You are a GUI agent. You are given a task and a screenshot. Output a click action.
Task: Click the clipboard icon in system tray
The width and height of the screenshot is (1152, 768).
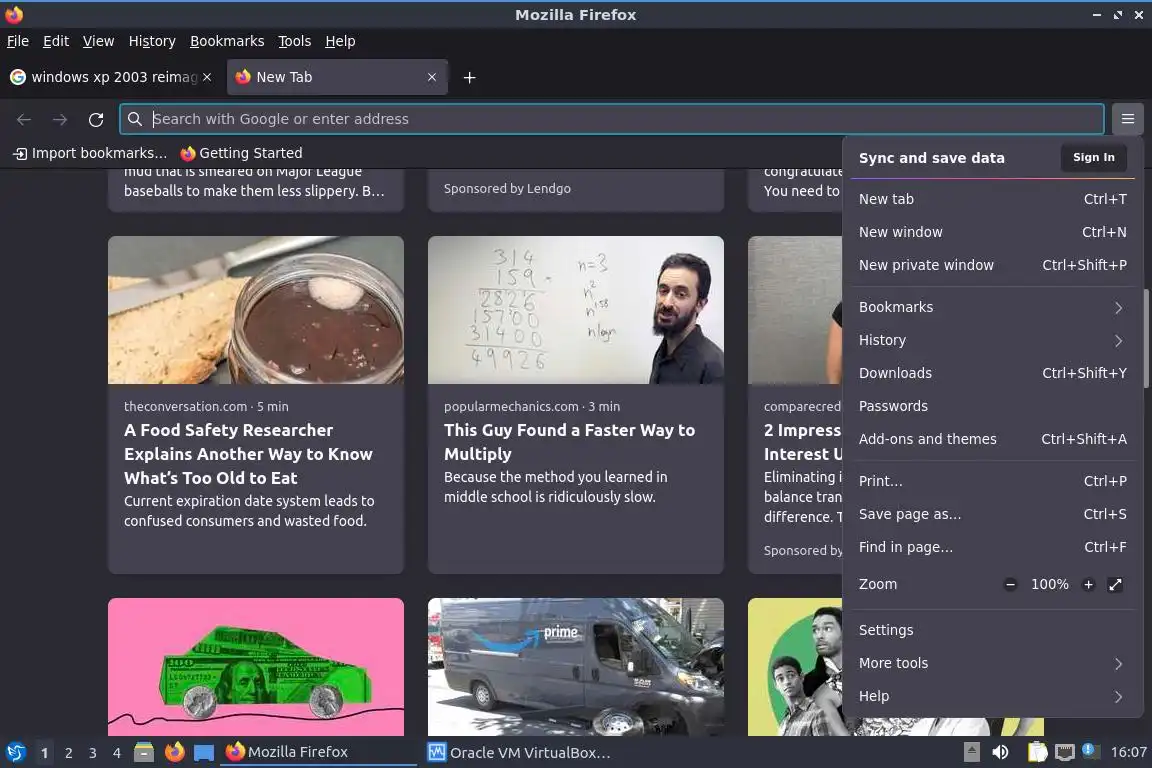pos(1037,752)
